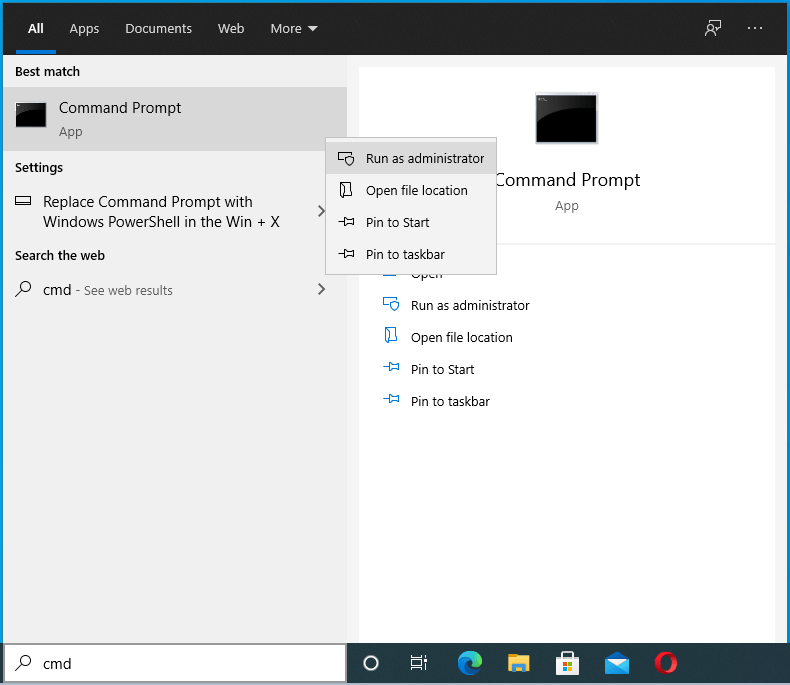The height and width of the screenshot is (685, 790).
Task: Open the Mail app on taskbar
Action: pos(616,663)
